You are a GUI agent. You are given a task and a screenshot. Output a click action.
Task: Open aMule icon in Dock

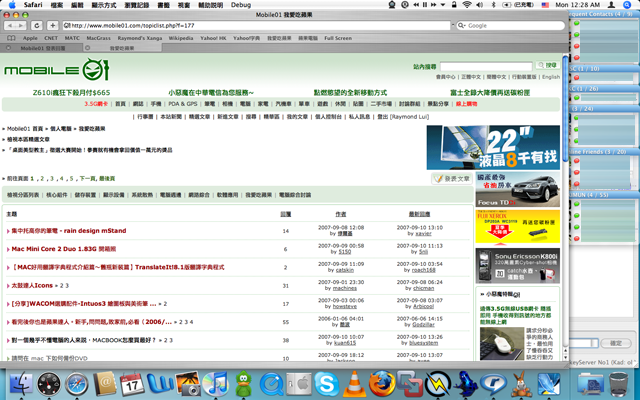tap(520, 384)
